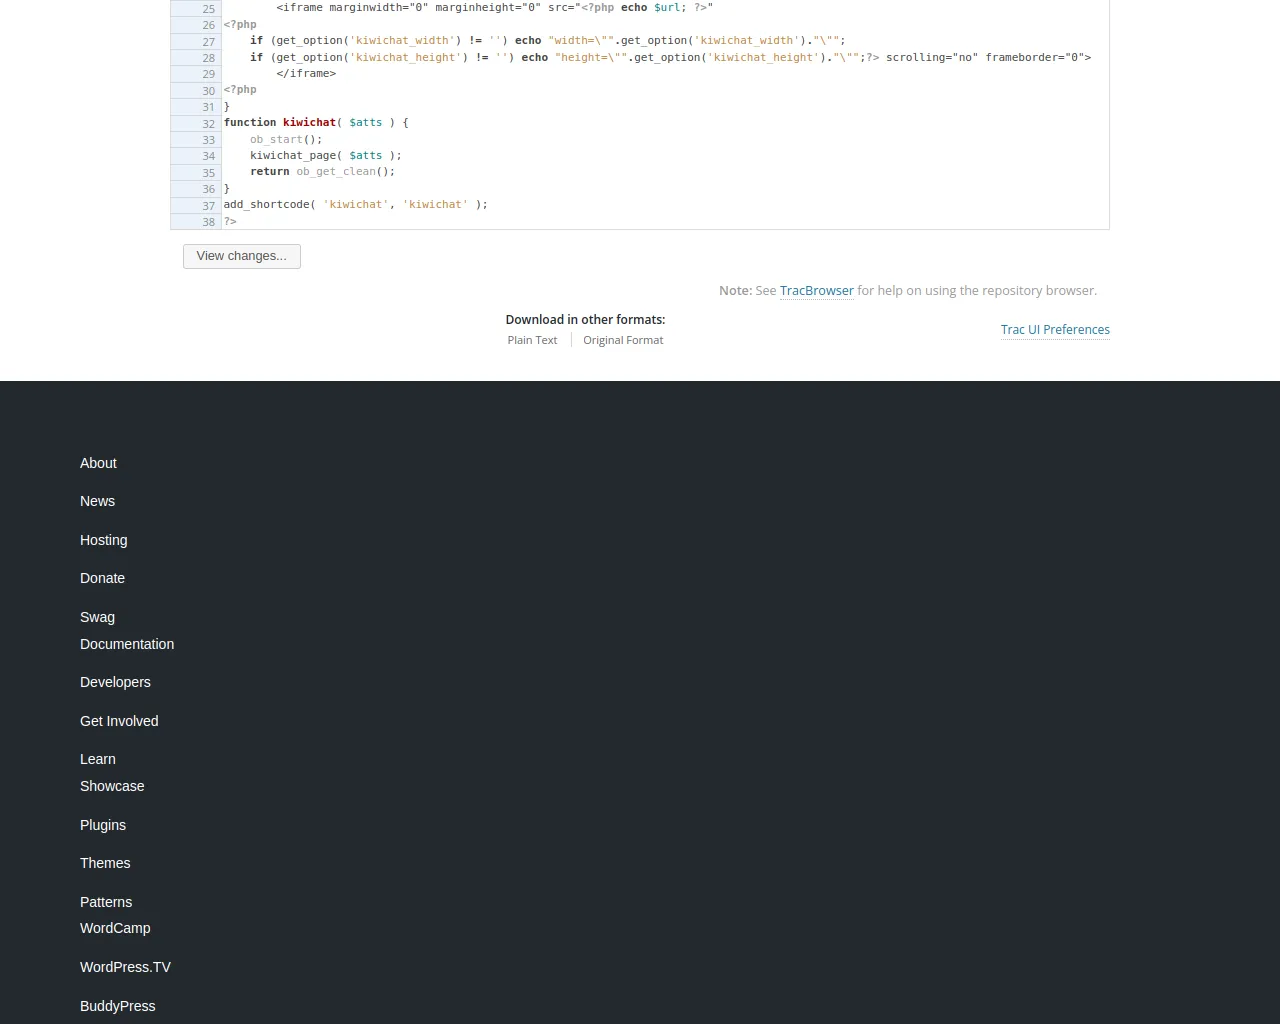
Task: Click the 'kiwichat_page( $atts );' code text
Action: 326,156
